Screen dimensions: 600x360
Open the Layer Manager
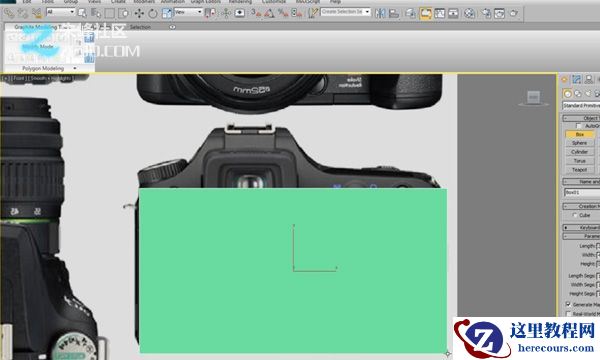411,13
